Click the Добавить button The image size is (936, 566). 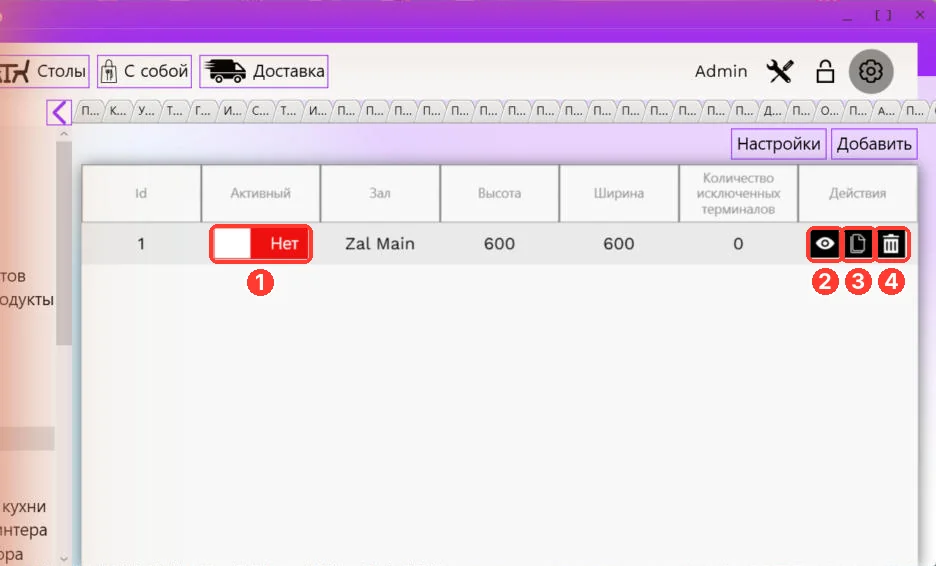[874, 144]
